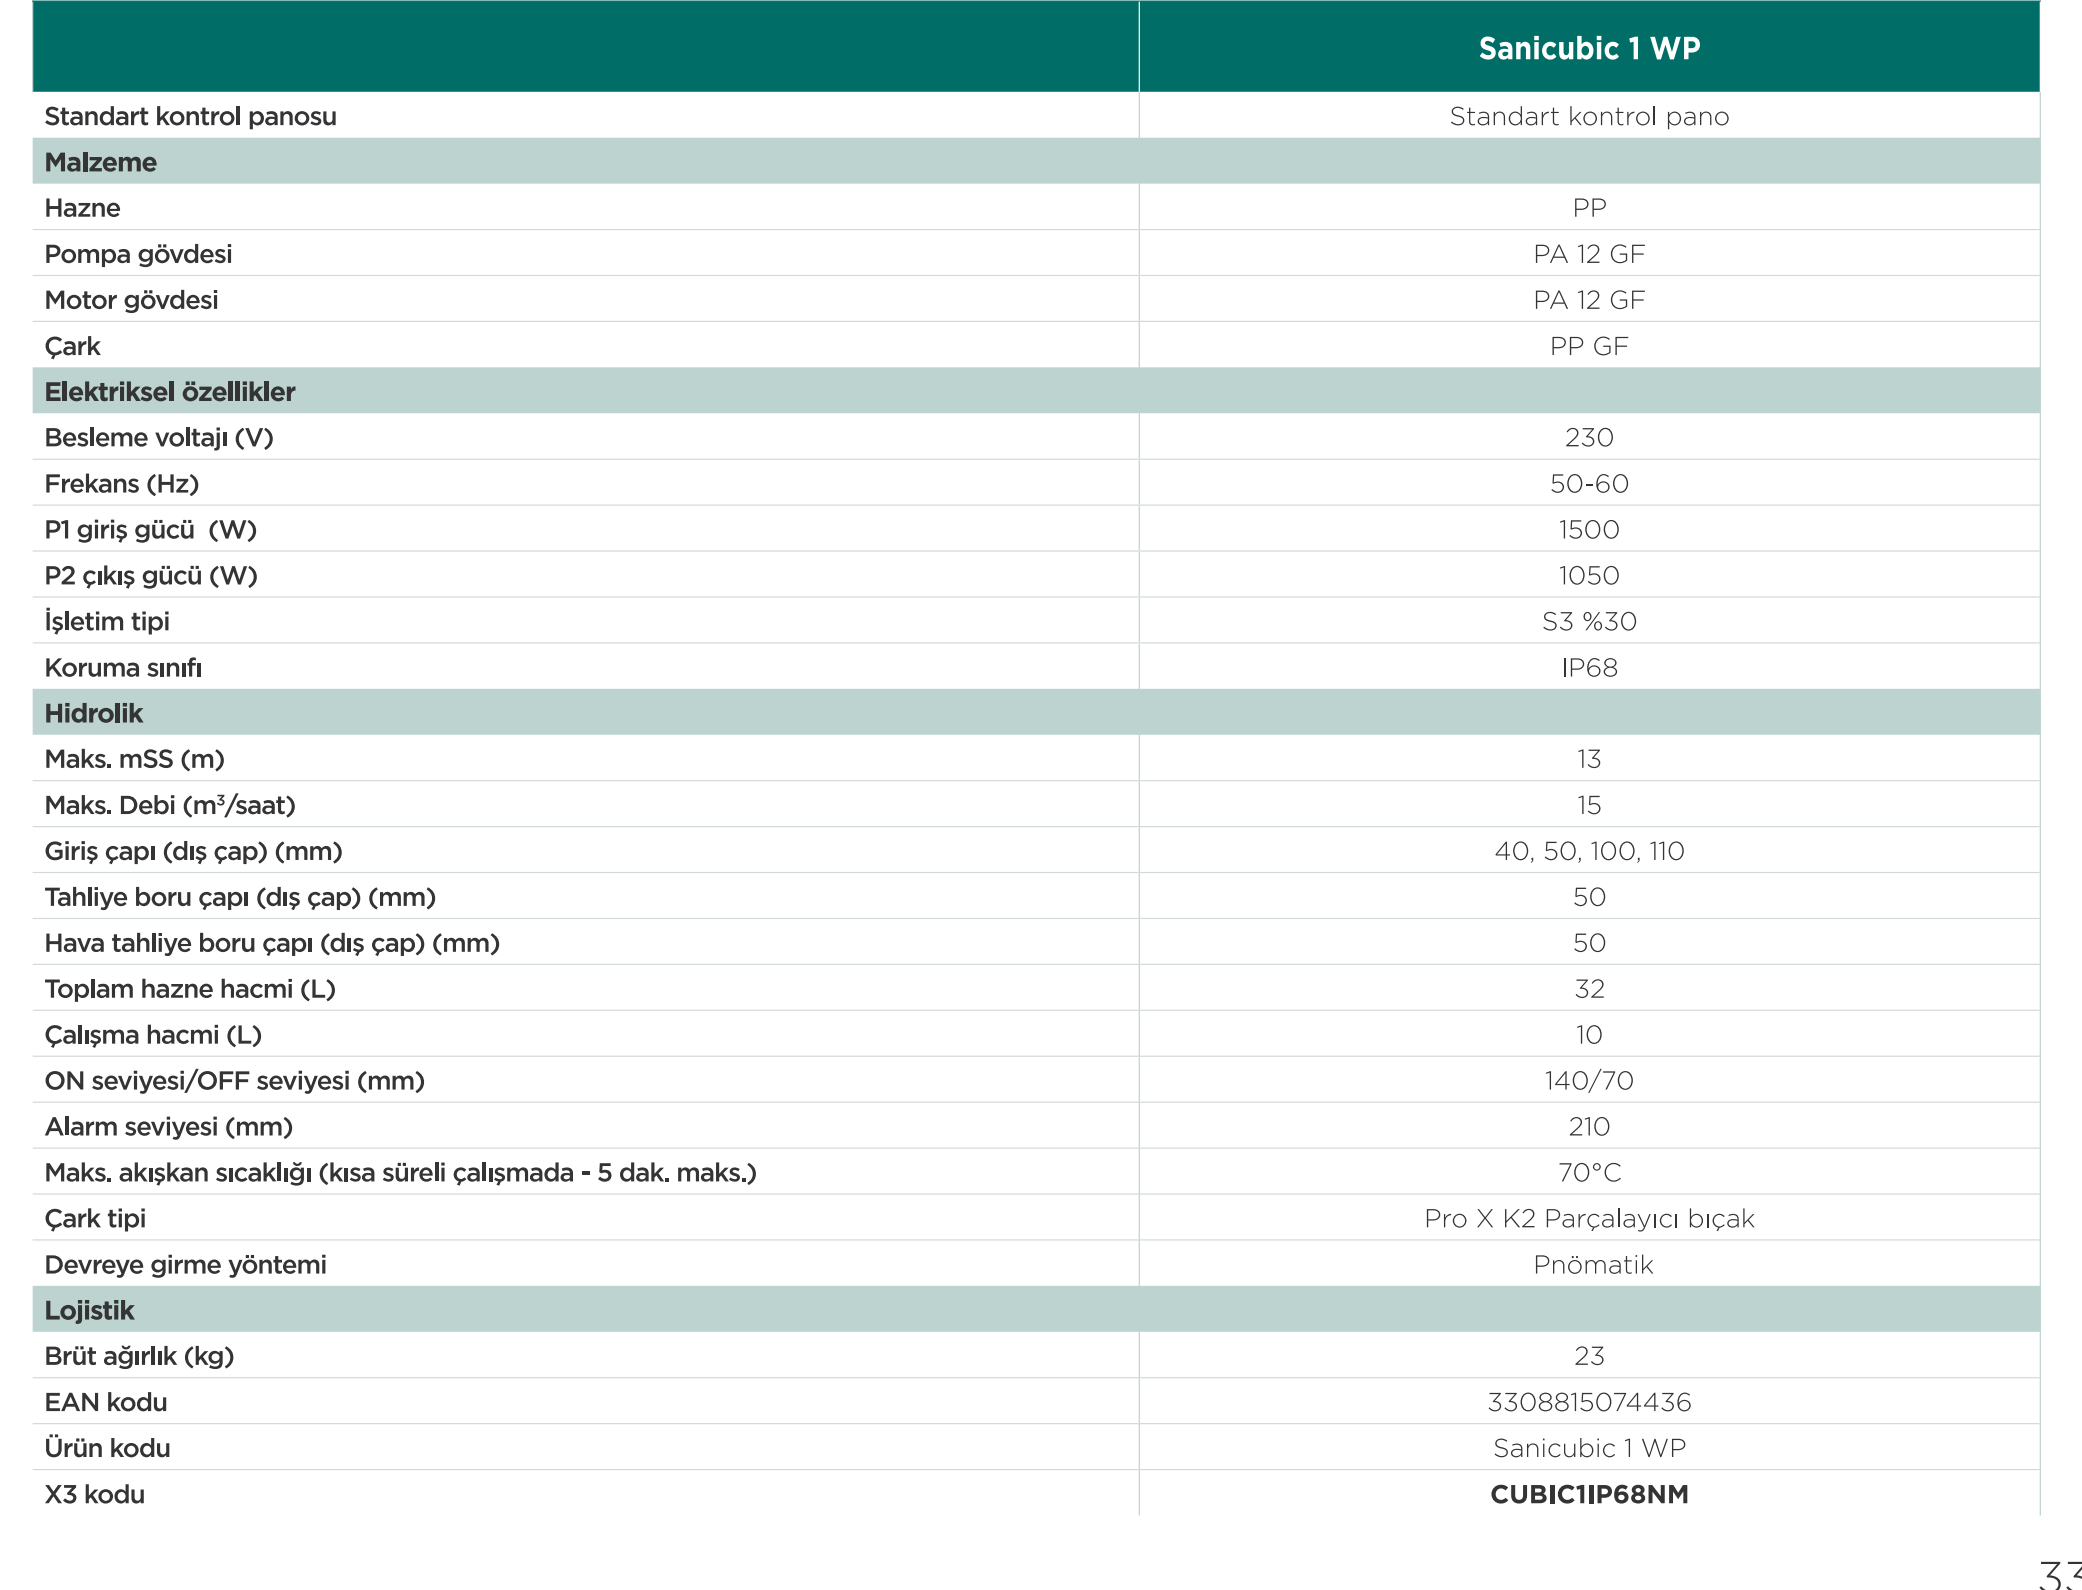The image size is (2082, 1590).
Task: Select the 'Maks. mSS (m)' label
Action: tap(134, 759)
